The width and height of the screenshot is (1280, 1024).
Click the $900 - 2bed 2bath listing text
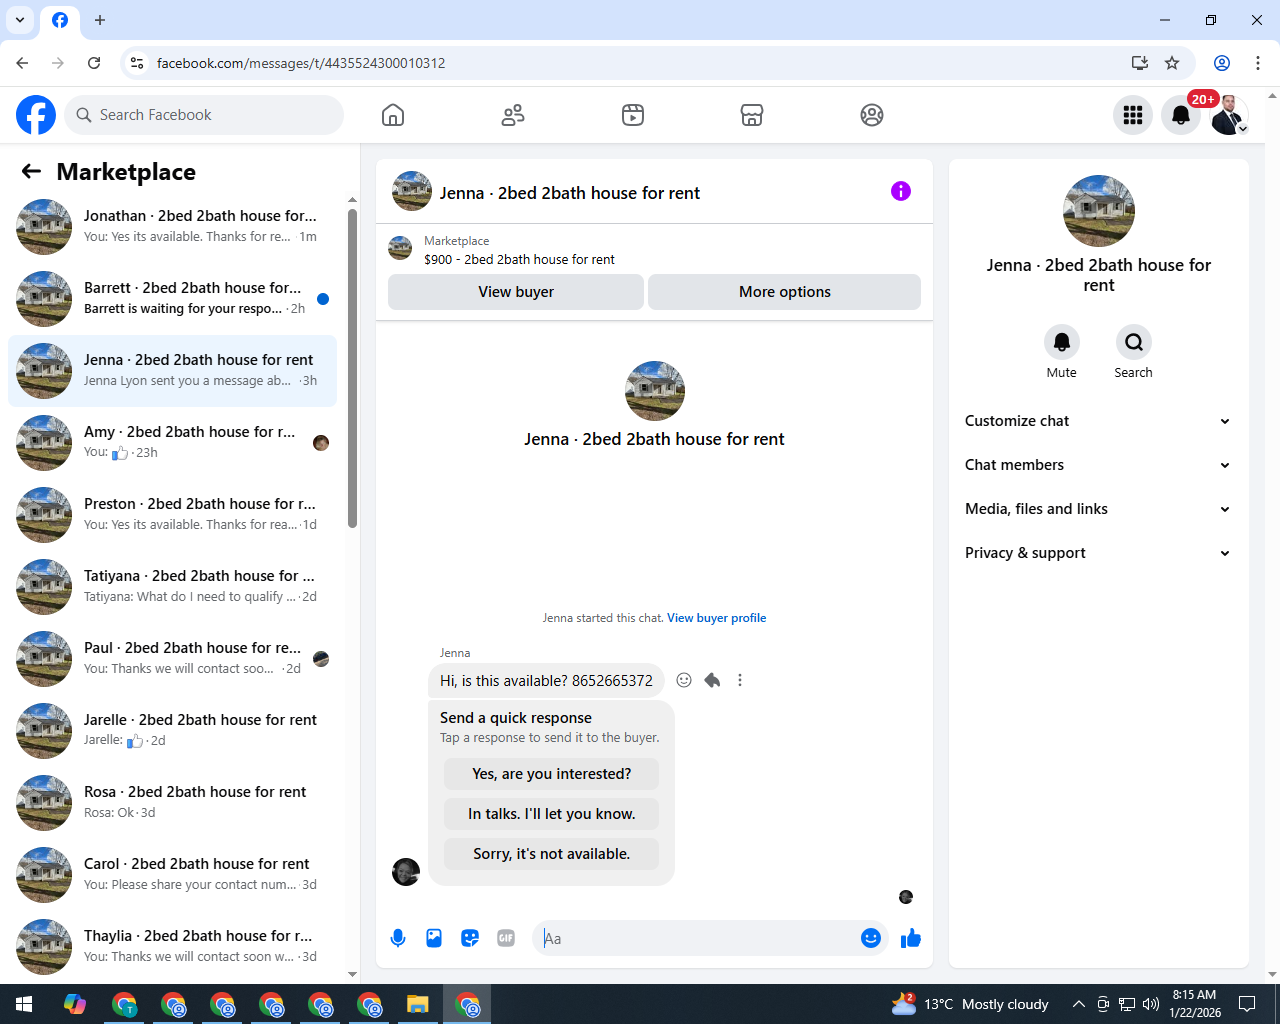[x=519, y=259]
